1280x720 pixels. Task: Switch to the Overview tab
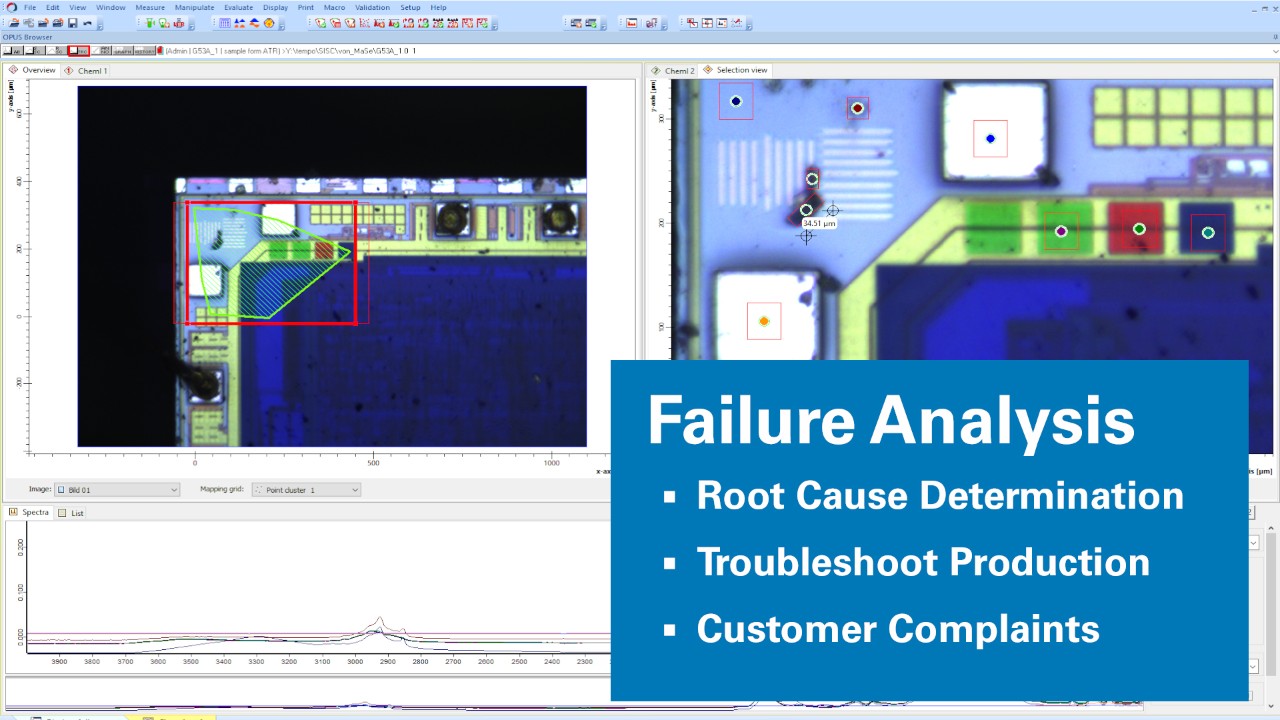[x=32, y=70]
